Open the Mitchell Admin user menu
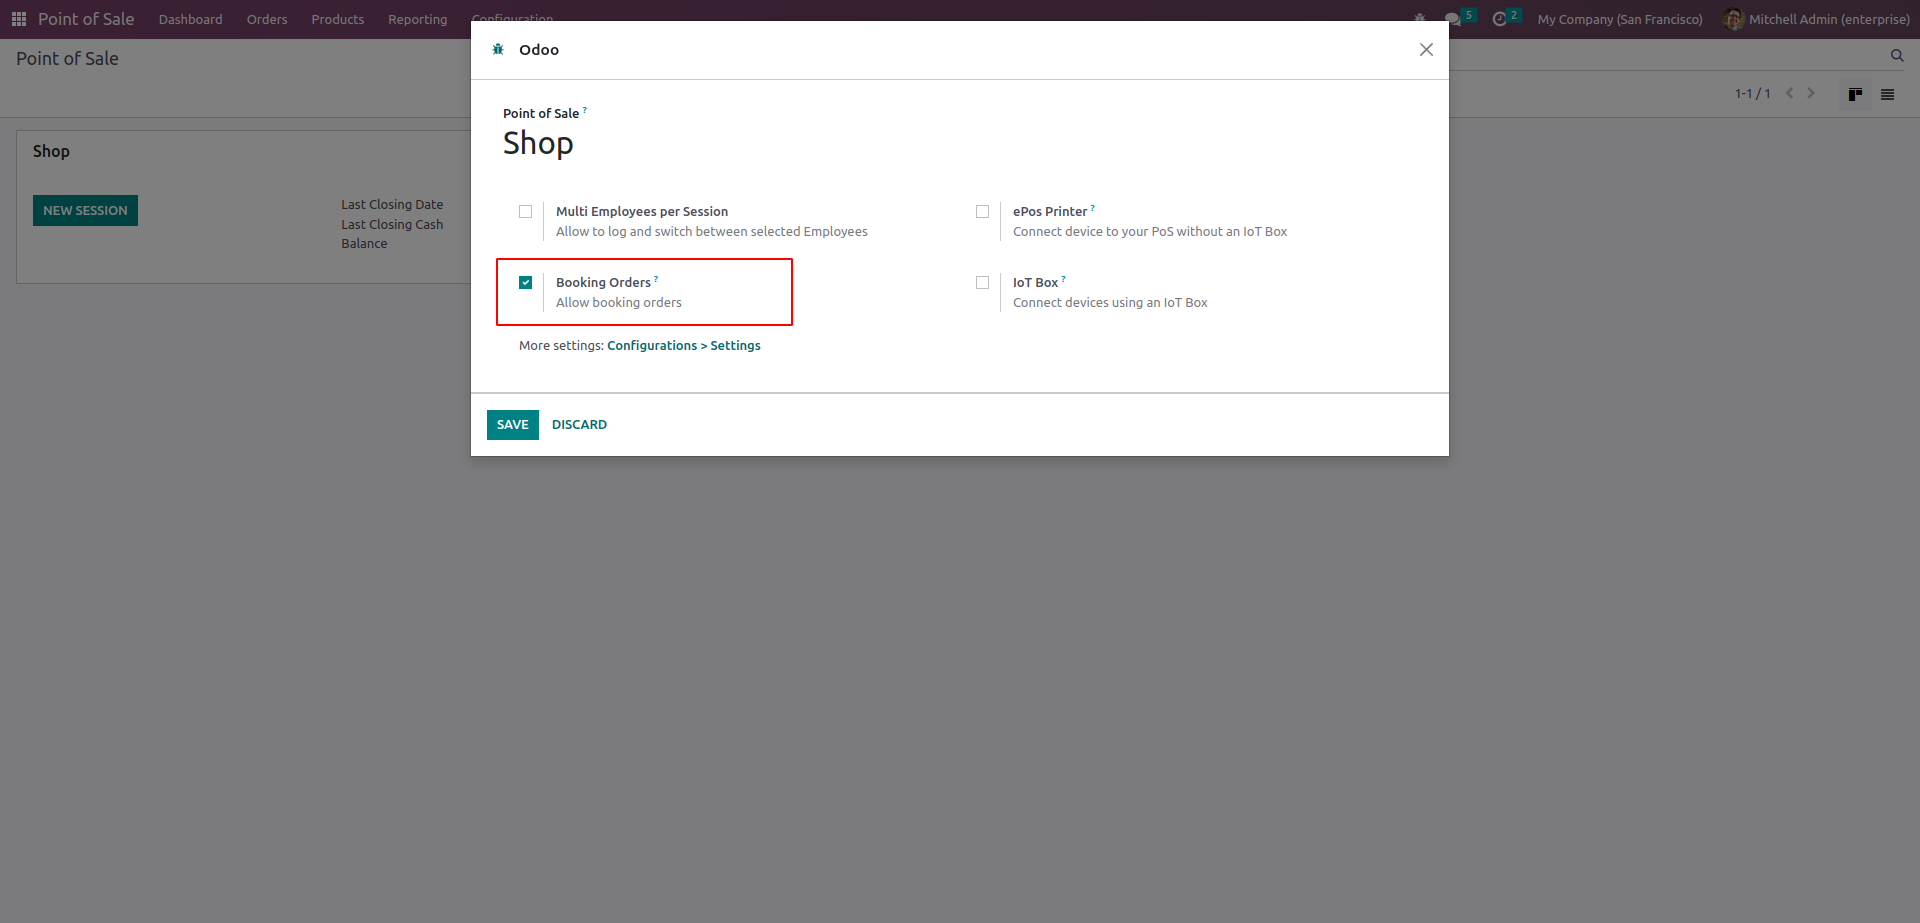Image resolution: width=1920 pixels, height=923 pixels. (1817, 19)
